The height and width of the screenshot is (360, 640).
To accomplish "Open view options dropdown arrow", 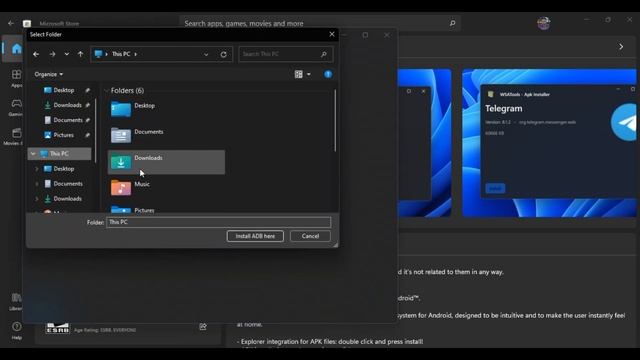I will (309, 74).
